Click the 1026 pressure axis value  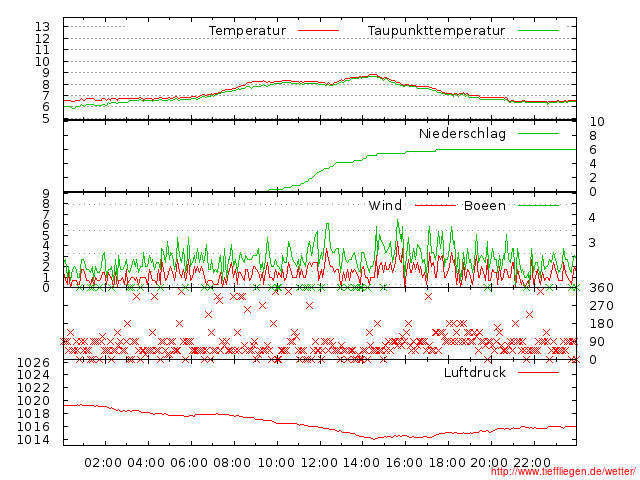pos(33,362)
